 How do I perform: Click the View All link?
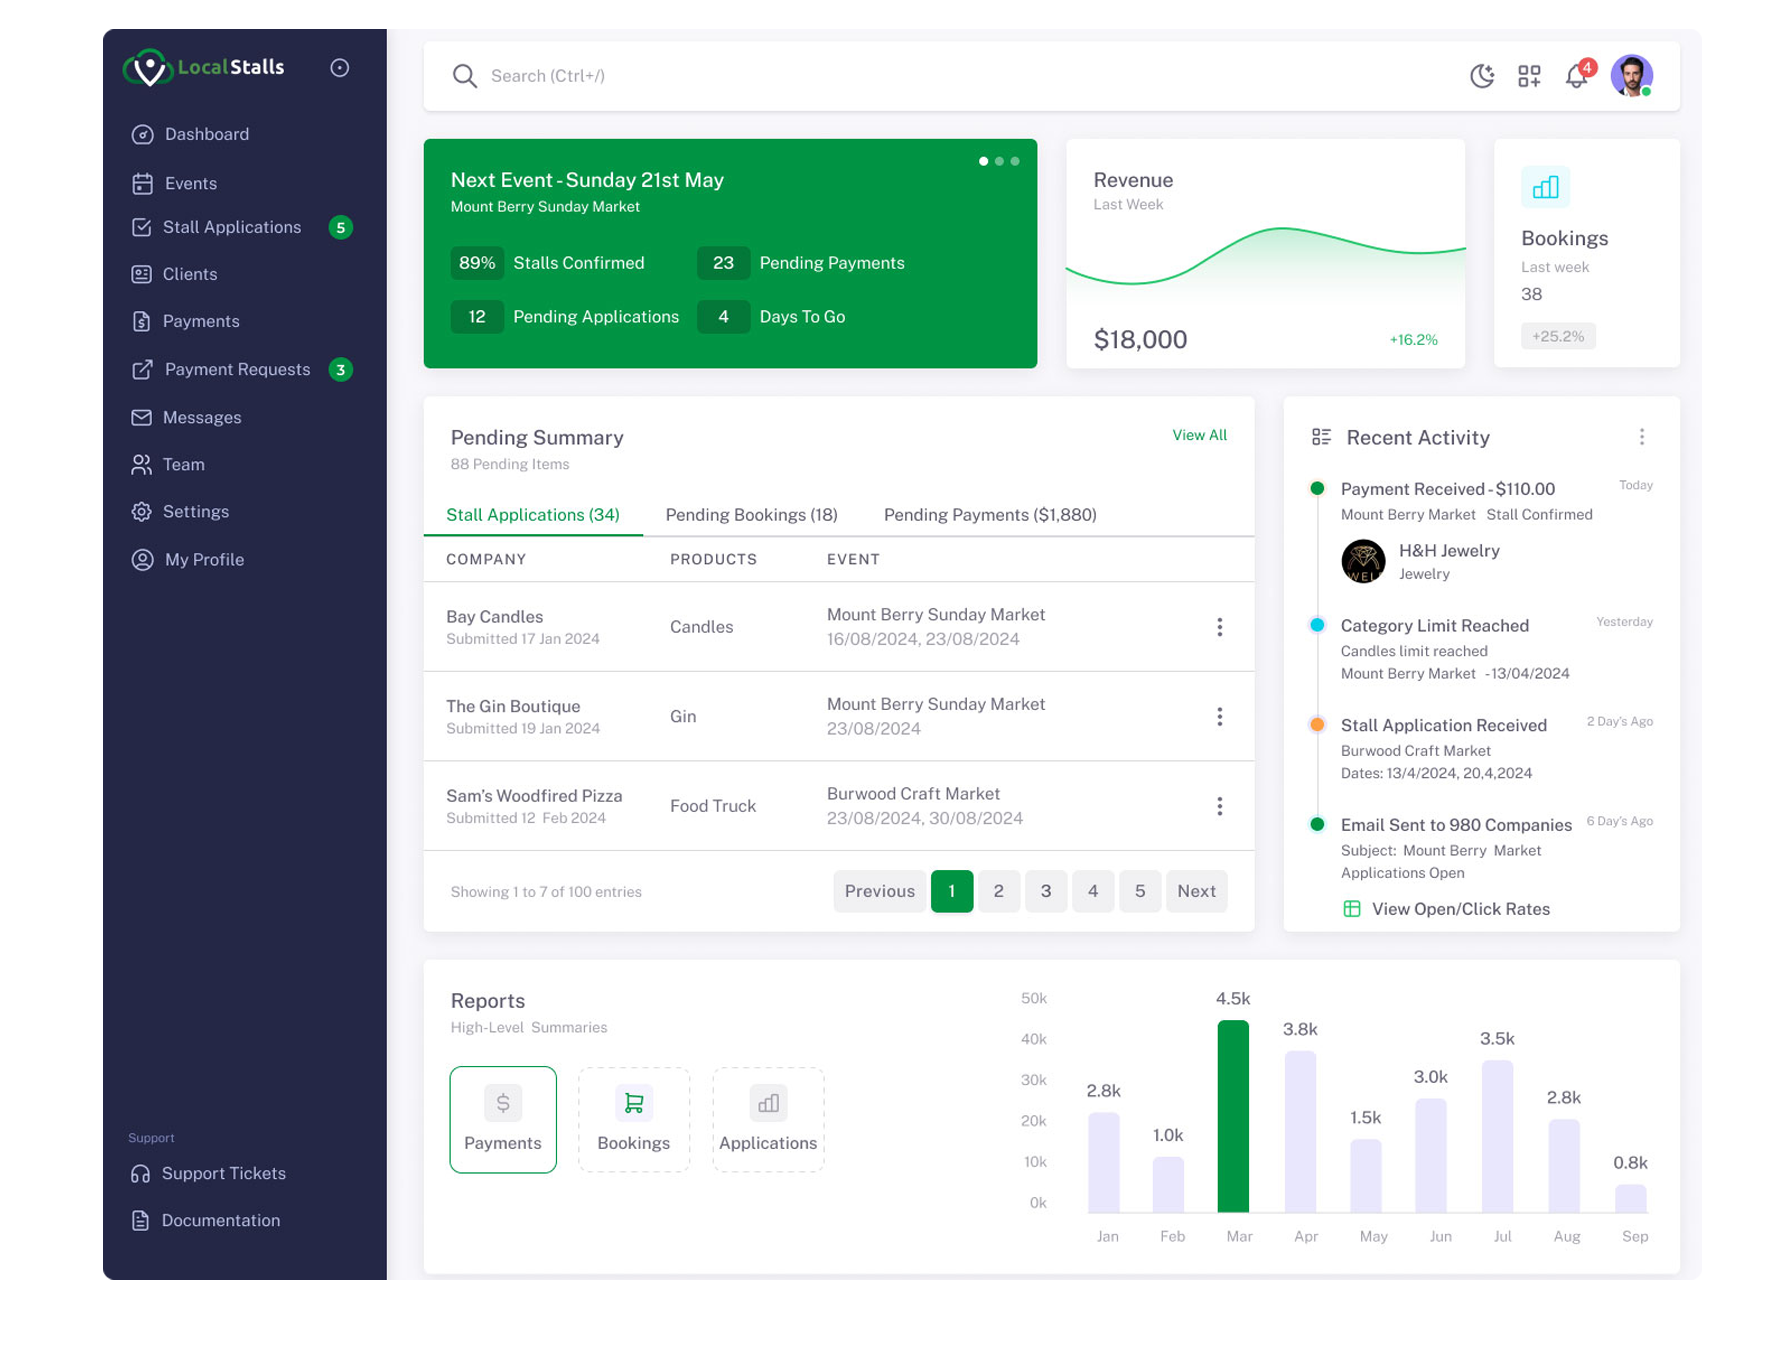(1199, 435)
